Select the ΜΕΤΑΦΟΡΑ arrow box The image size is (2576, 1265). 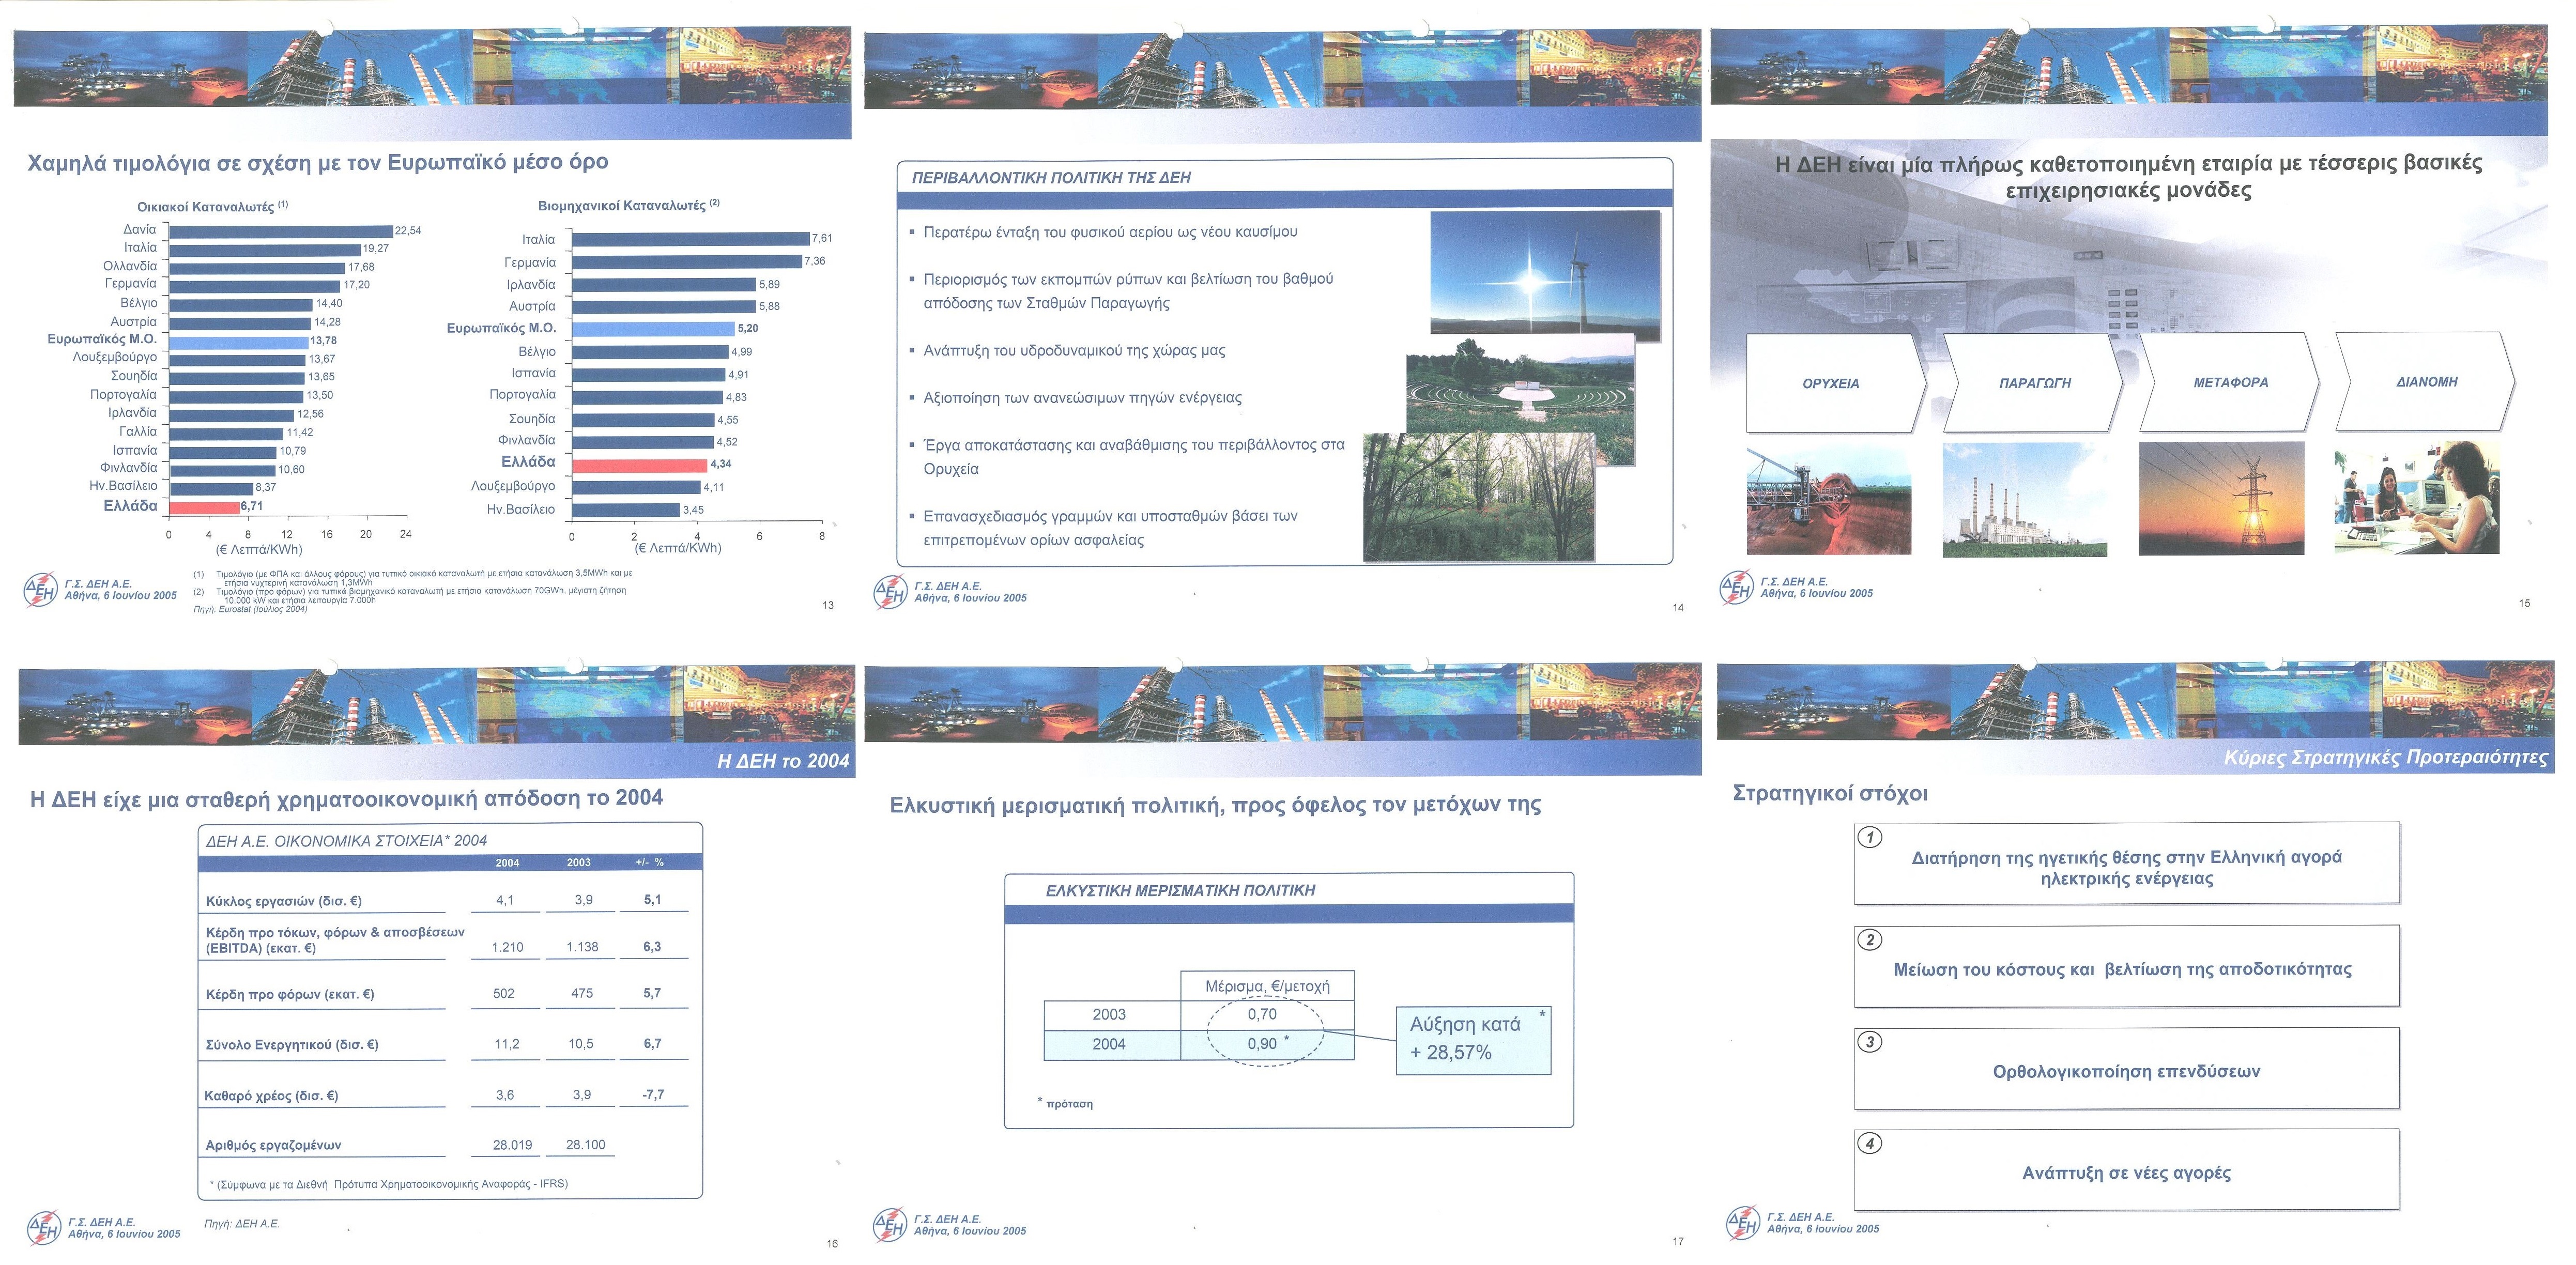tap(2229, 382)
